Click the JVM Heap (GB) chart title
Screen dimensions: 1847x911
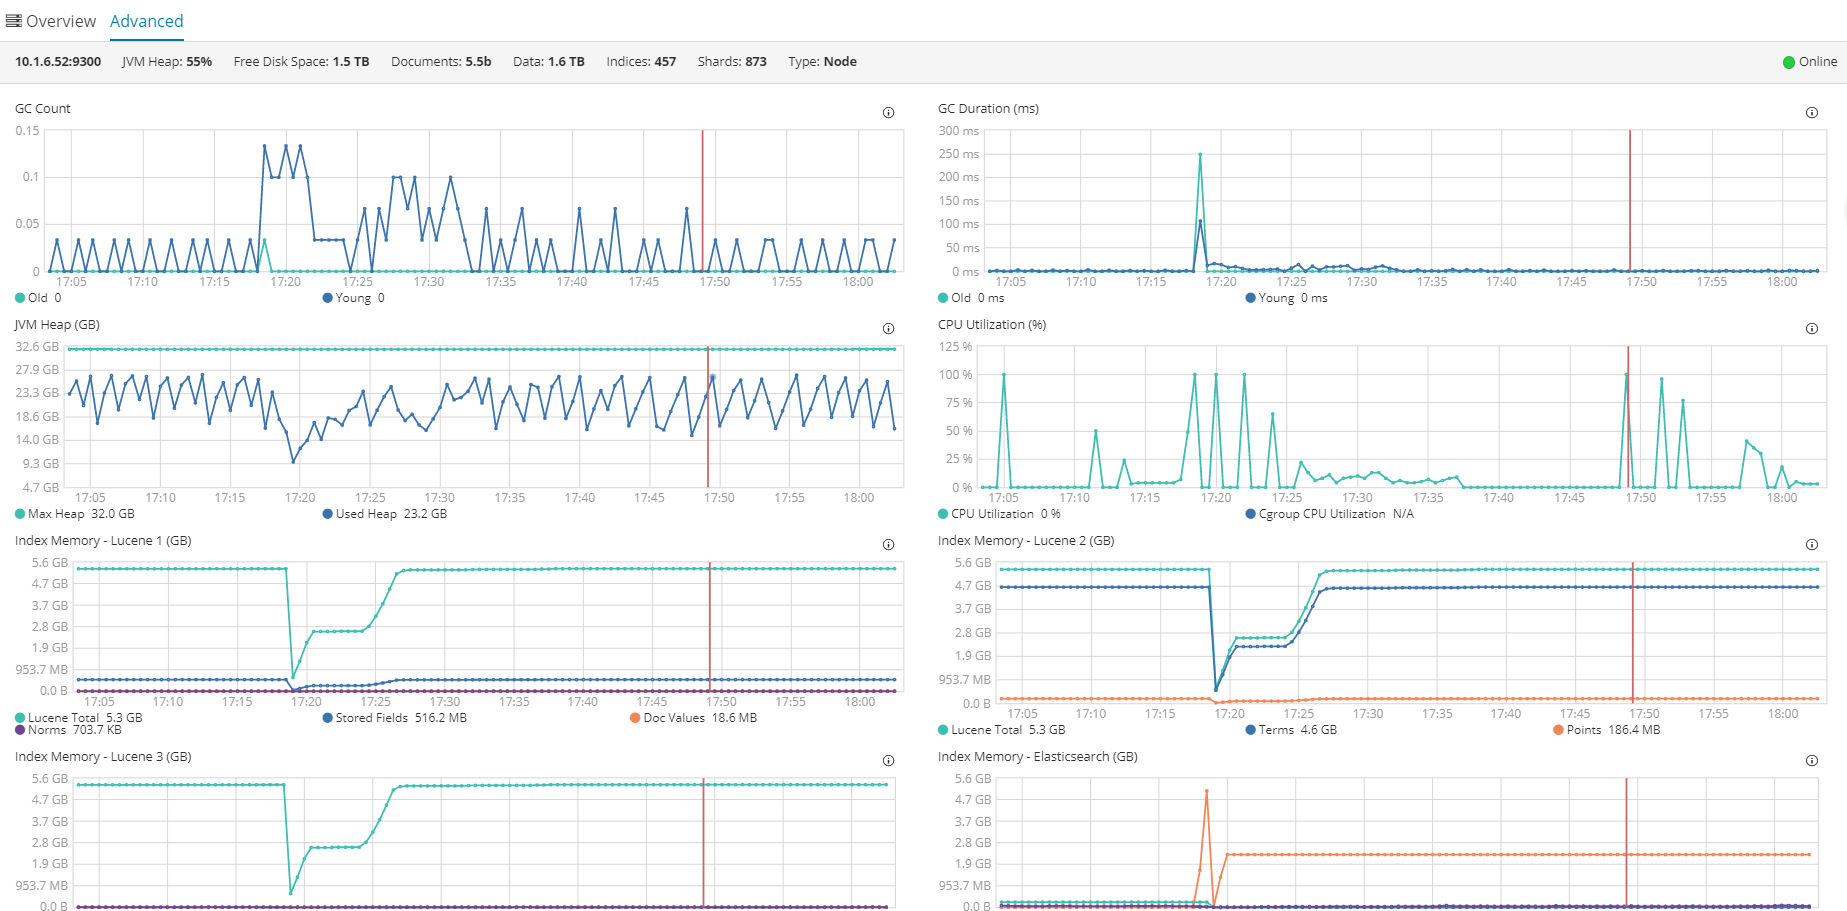click(57, 325)
